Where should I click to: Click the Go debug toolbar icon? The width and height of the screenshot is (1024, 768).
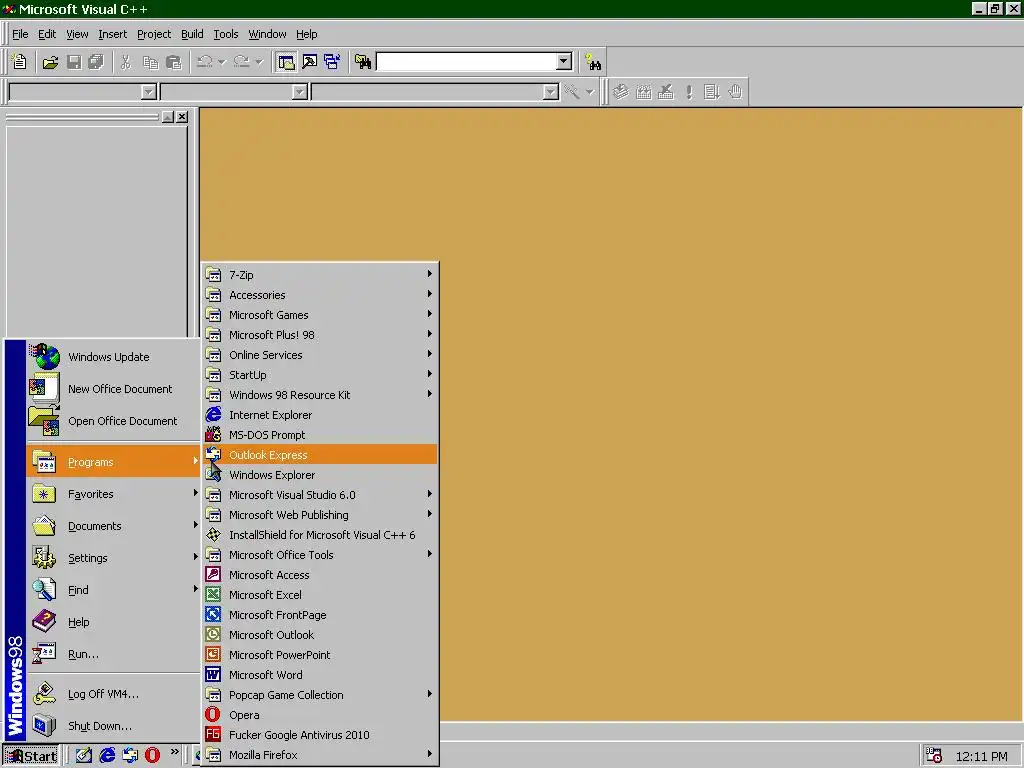click(x=711, y=92)
